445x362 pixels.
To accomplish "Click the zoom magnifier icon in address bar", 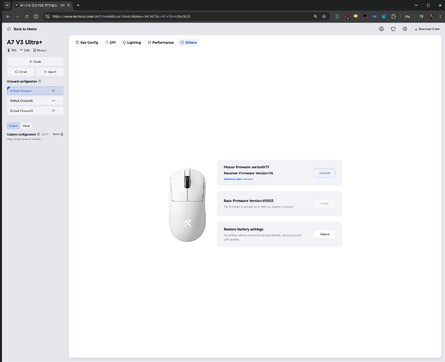I will (315, 16).
